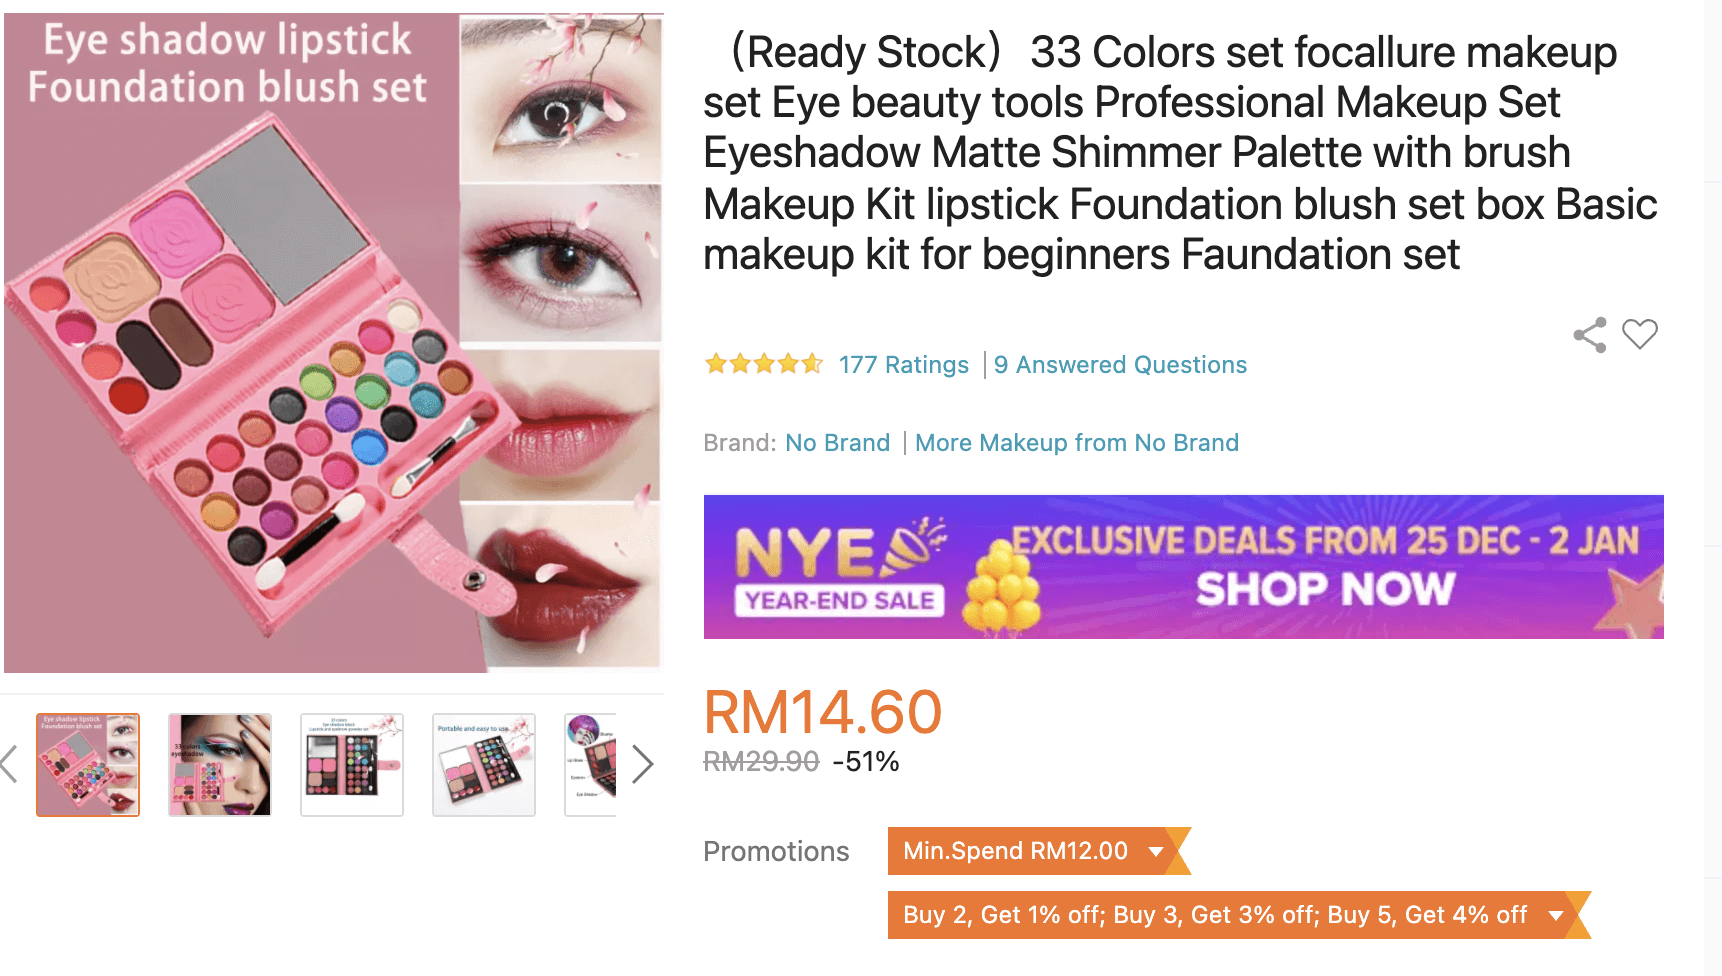Click the NYE Year-End Sale banner
1722x976 pixels.
point(1184,567)
